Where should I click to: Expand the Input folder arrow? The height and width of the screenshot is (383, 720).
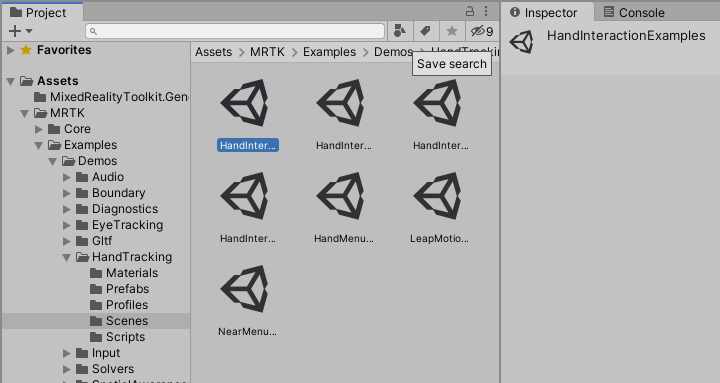pos(67,353)
